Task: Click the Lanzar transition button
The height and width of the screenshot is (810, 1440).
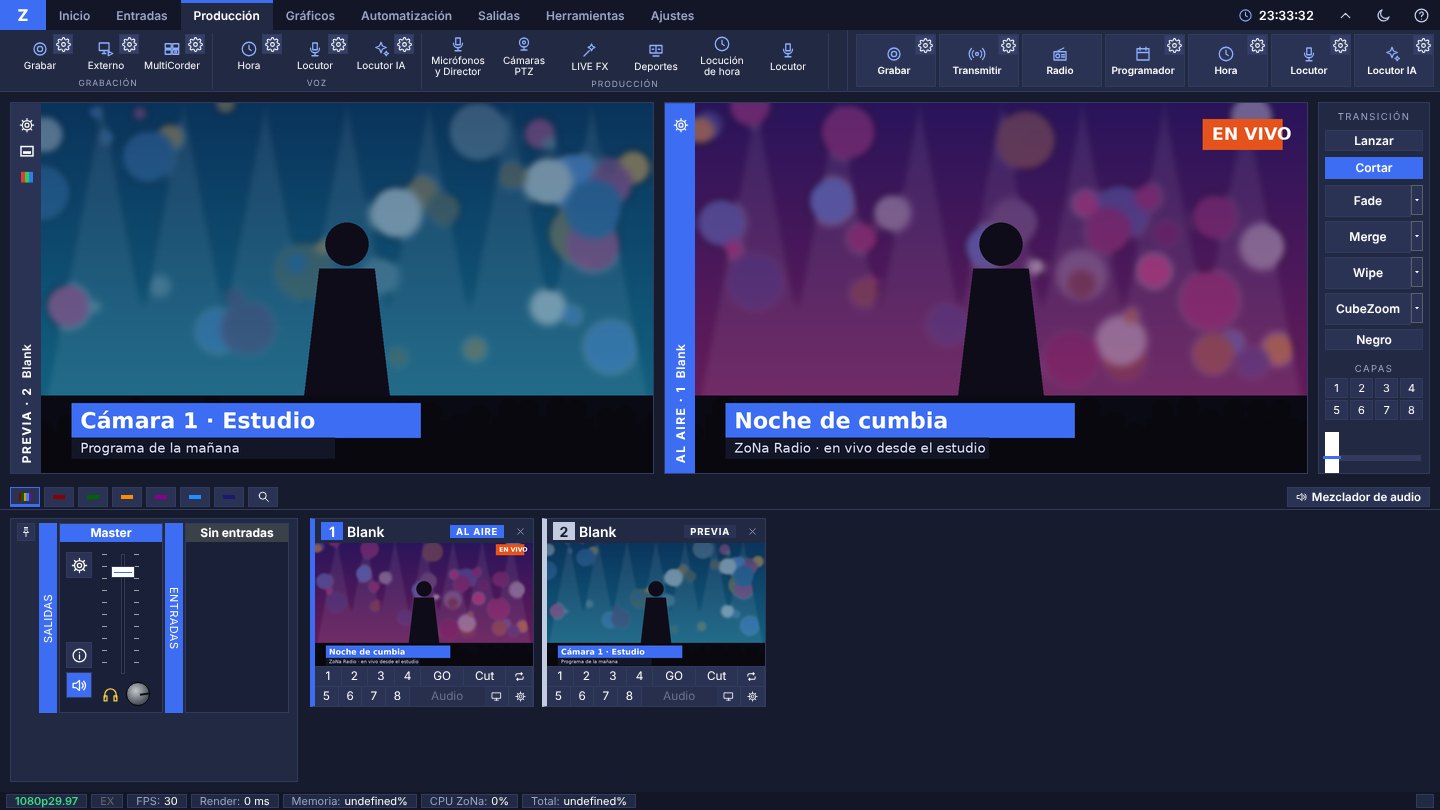Action: (1373, 140)
